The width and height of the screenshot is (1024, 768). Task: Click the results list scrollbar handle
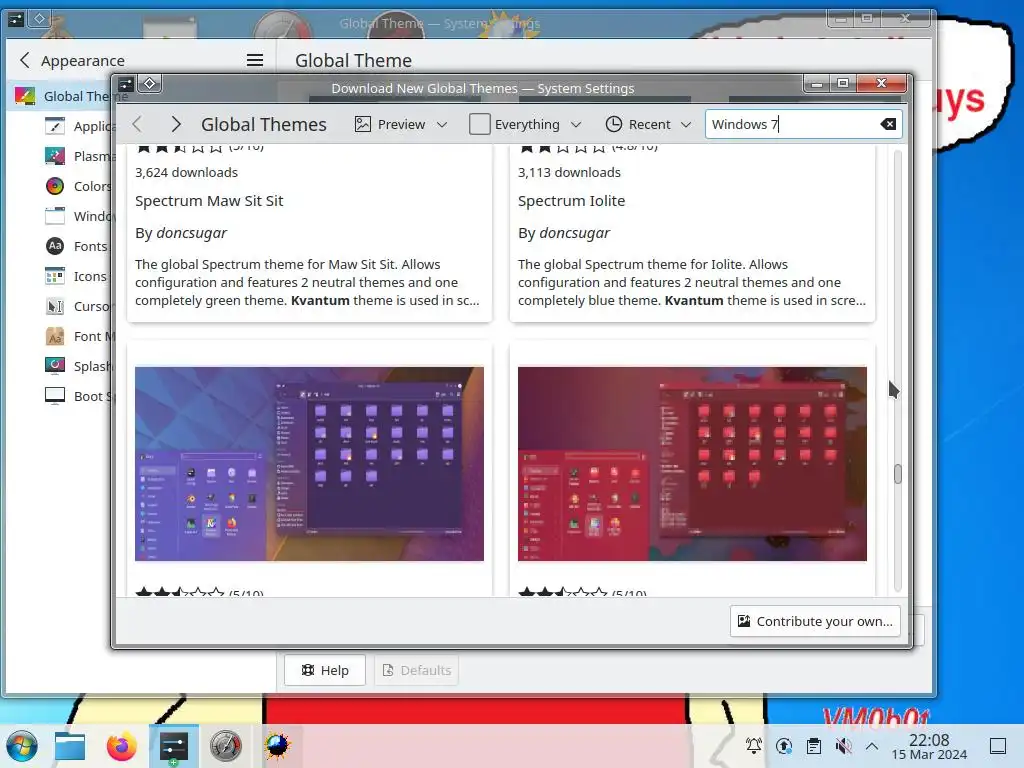click(x=898, y=474)
